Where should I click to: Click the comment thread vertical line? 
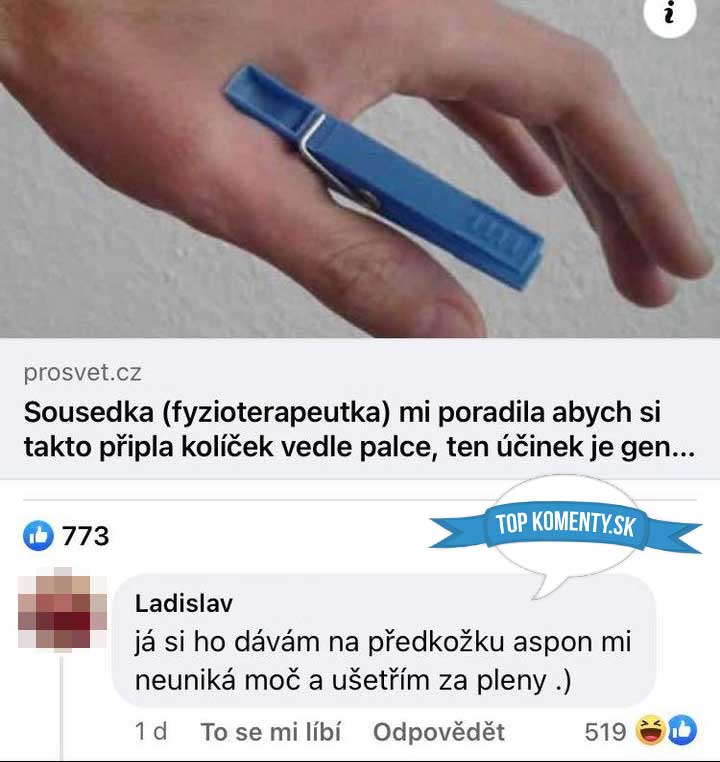[x=62, y=708]
